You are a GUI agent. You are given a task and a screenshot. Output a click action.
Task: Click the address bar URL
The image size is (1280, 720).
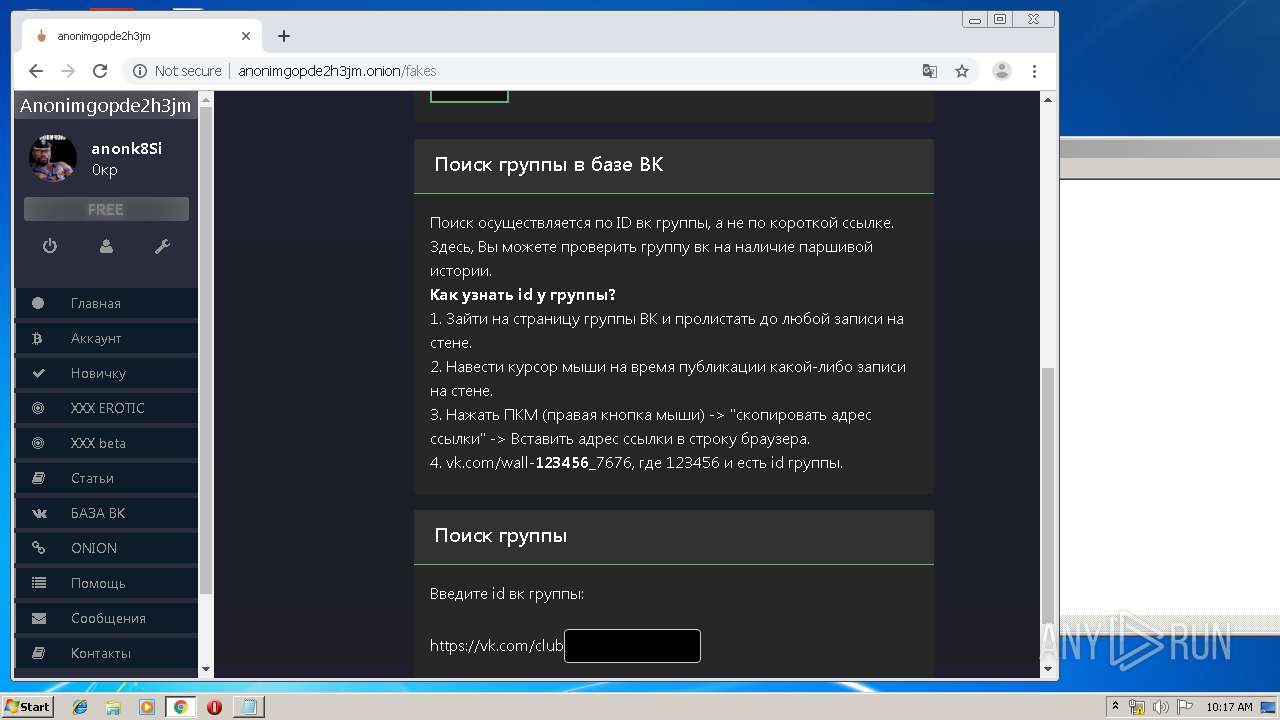click(x=337, y=71)
